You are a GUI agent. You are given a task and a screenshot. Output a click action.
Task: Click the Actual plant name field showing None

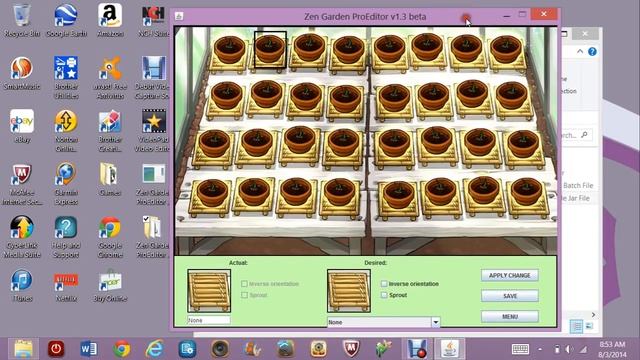(x=209, y=320)
